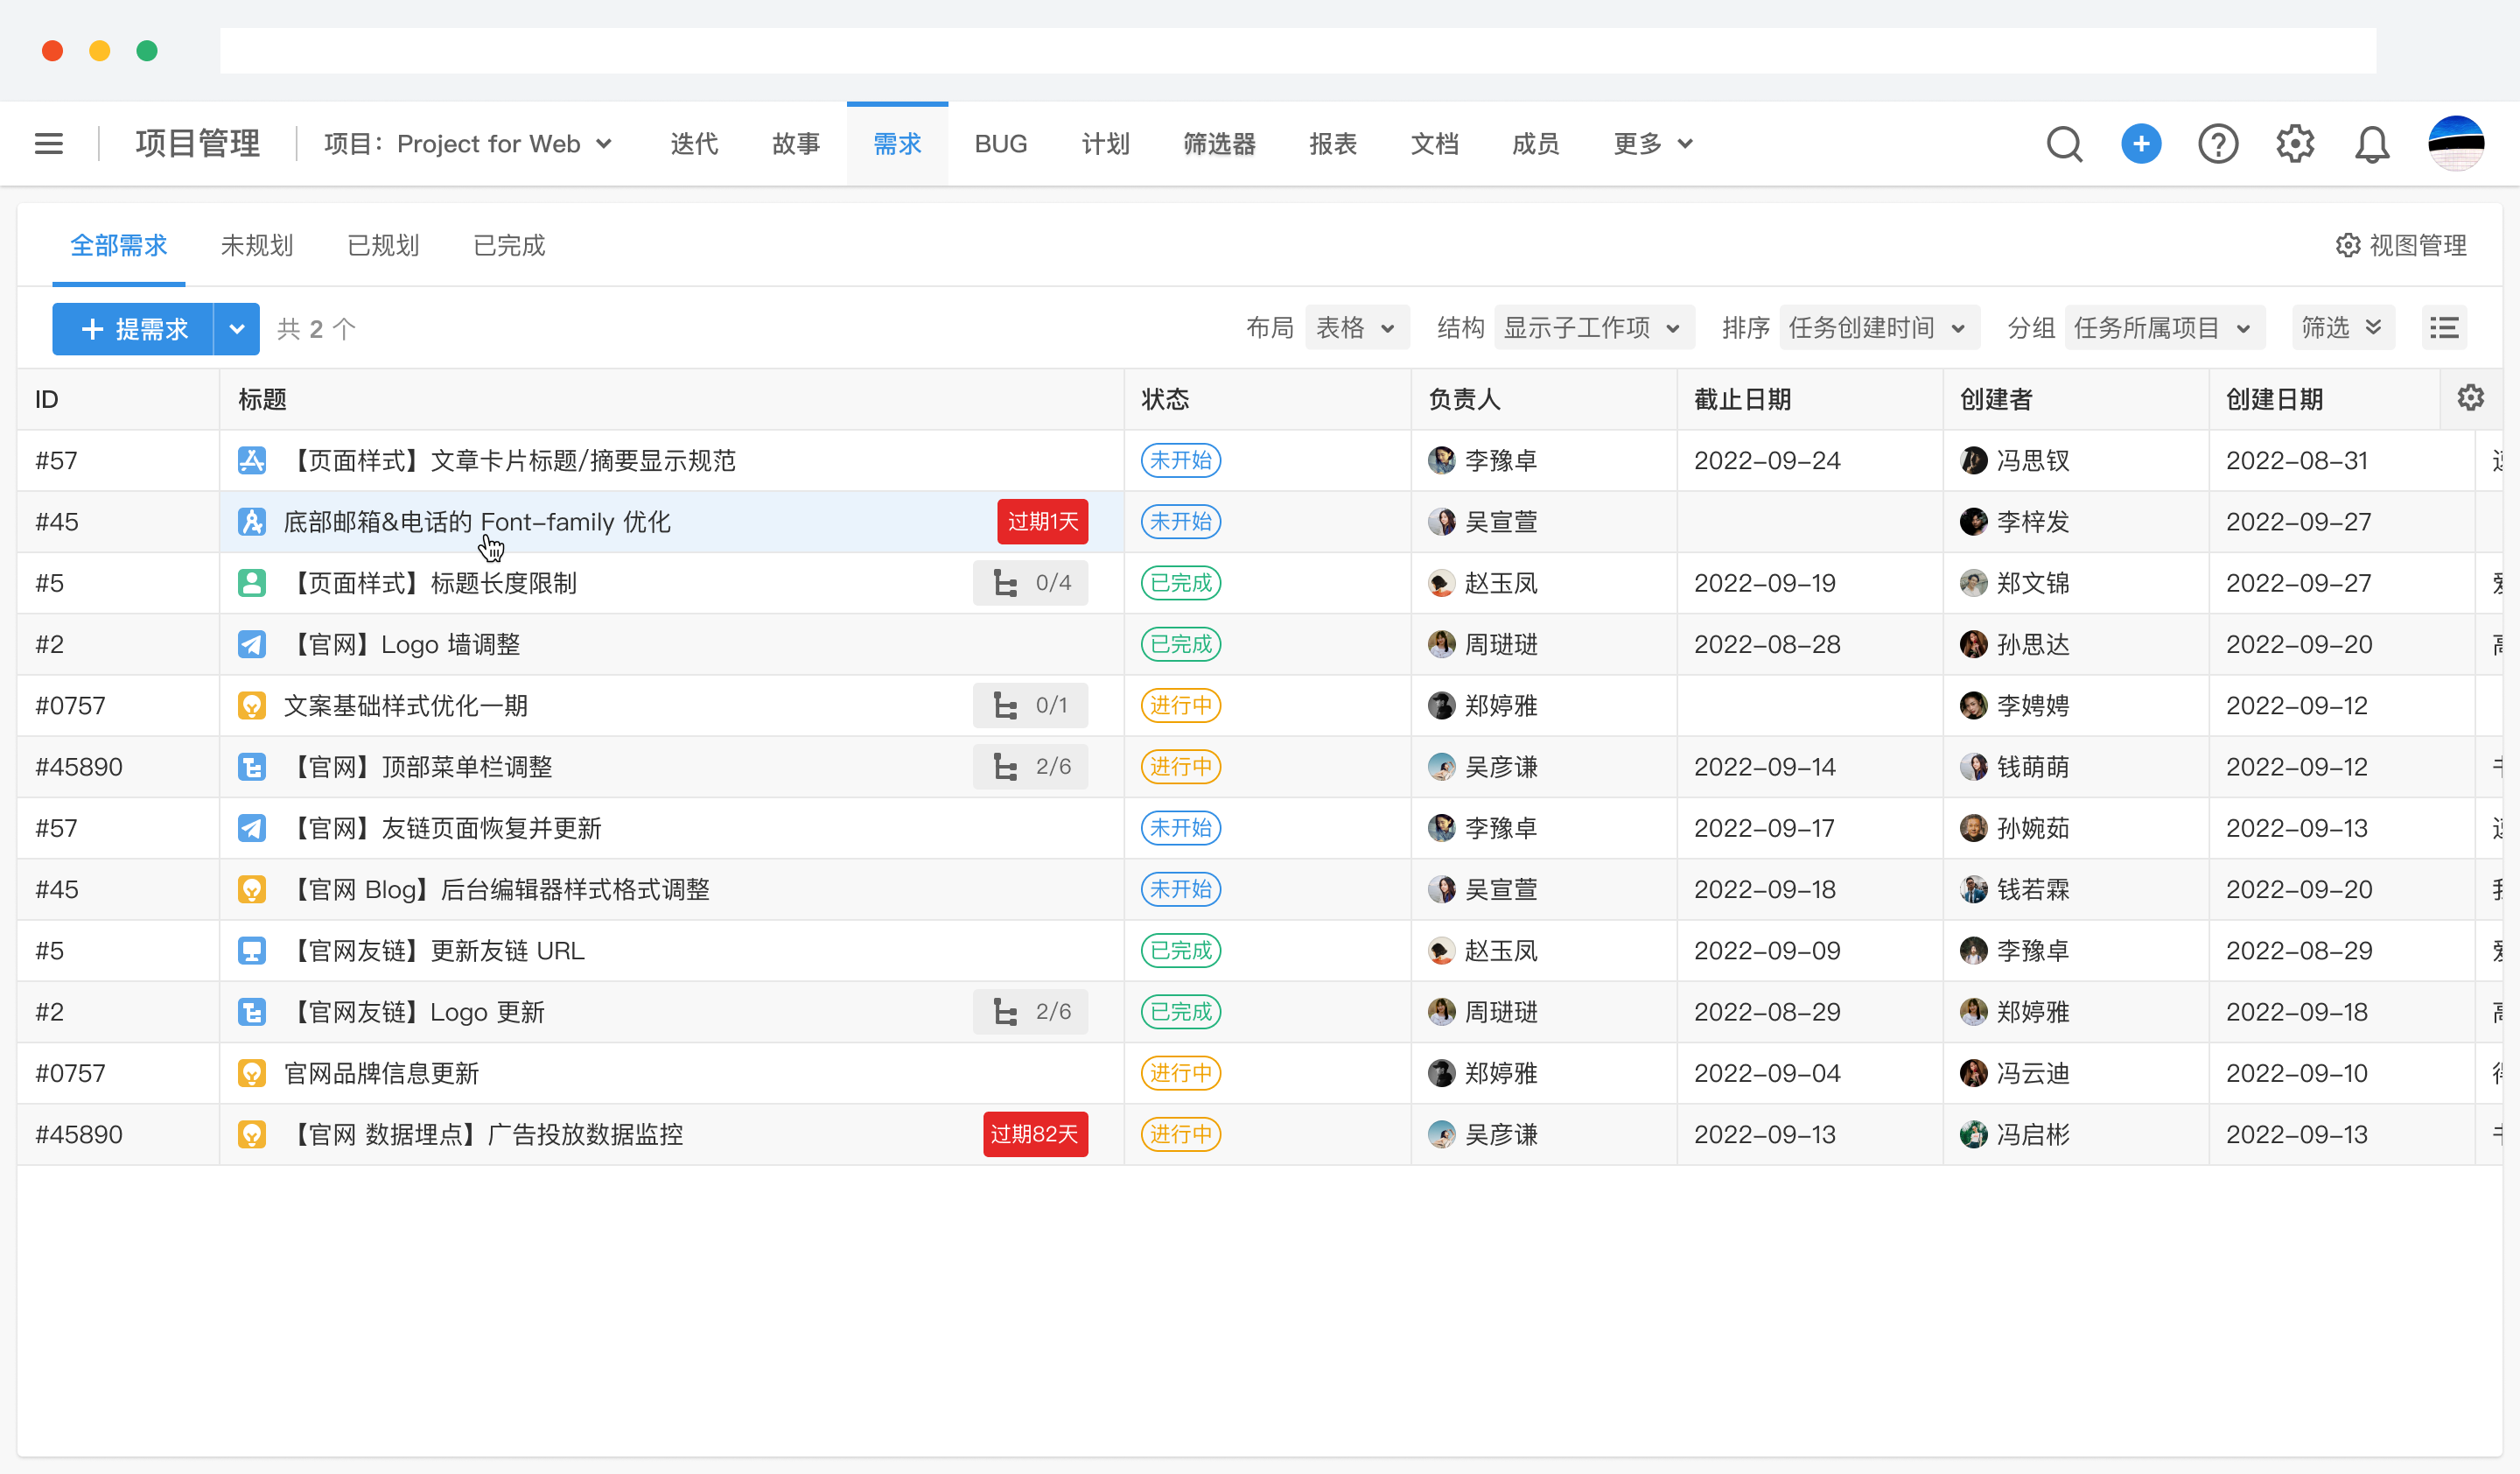Click the 提需求 button

pyautogui.click(x=133, y=328)
